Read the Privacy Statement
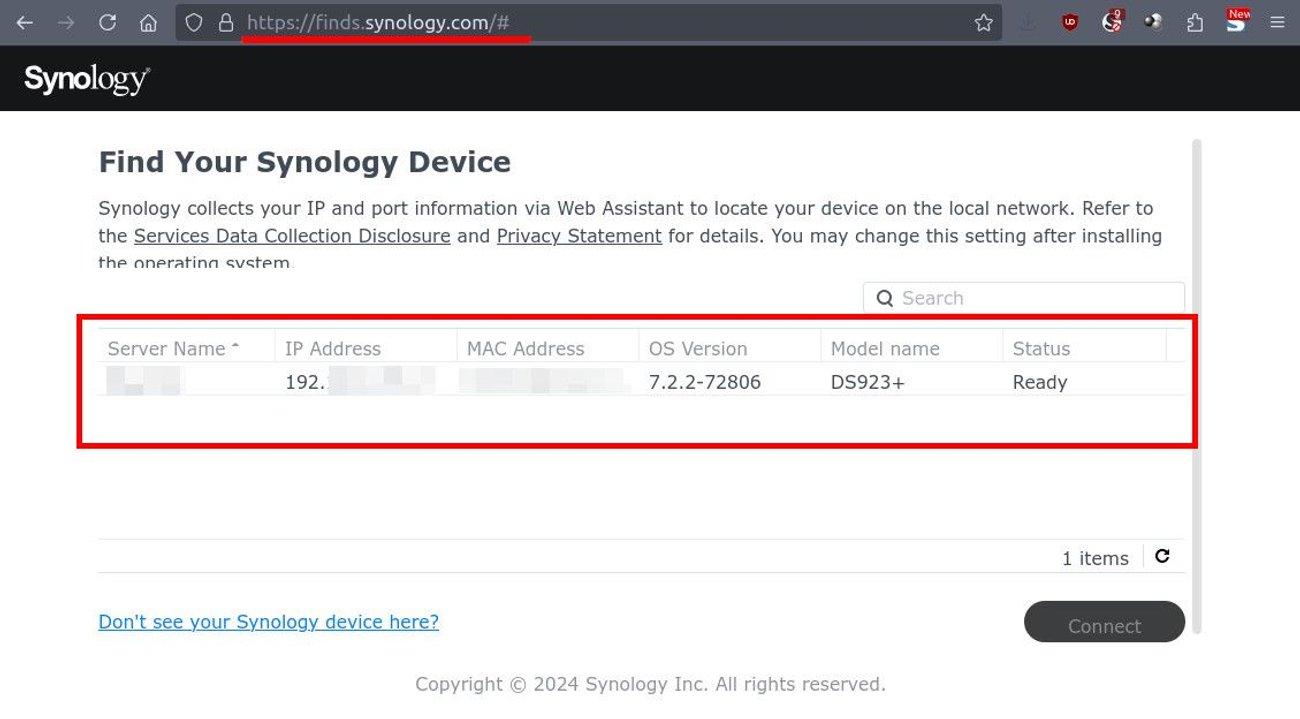Image resolution: width=1300 pixels, height=719 pixels. click(578, 236)
